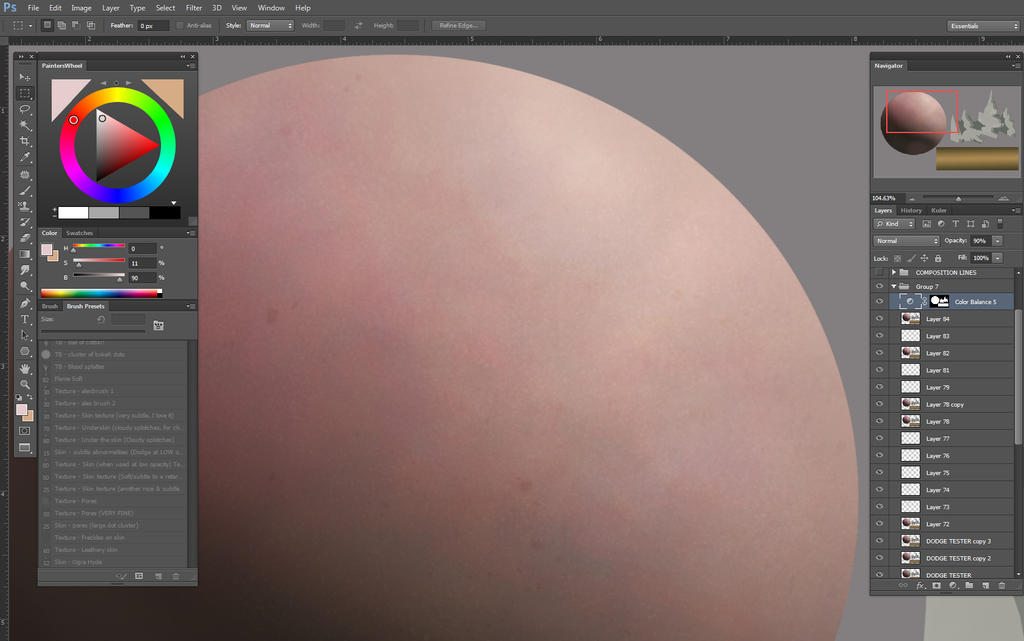Switch to the Kuler tab
Image resolution: width=1024 pixels, height=641 pixels.
[x=938, y=210]
